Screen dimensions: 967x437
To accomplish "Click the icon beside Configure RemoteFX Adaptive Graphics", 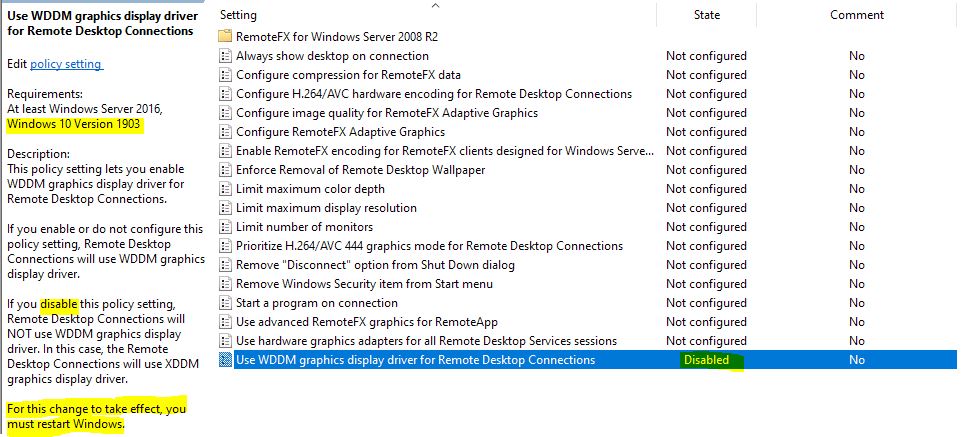I will click(226, 132).
